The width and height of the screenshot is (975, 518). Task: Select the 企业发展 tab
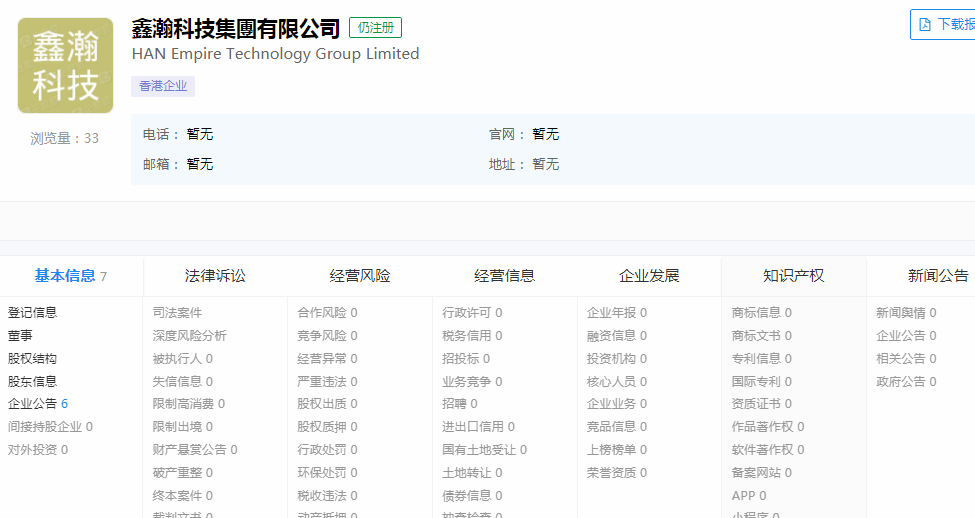point(649,276)
